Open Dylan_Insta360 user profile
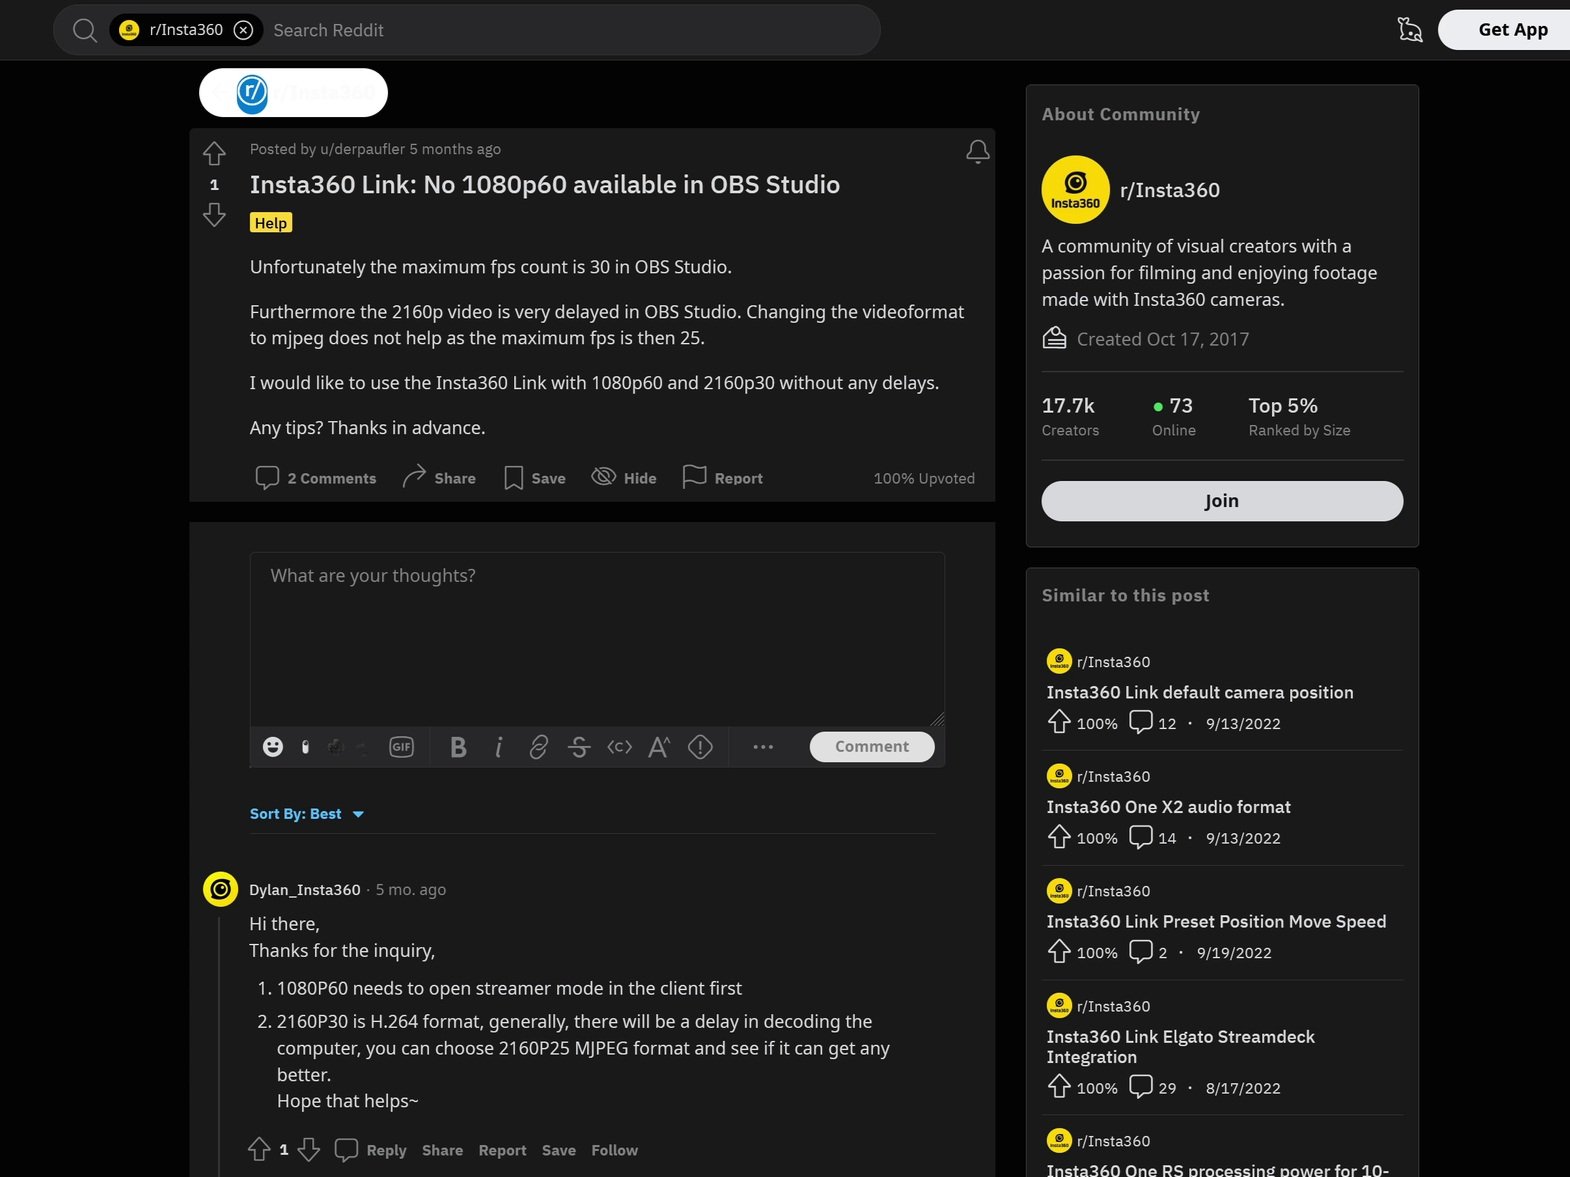 305,890
